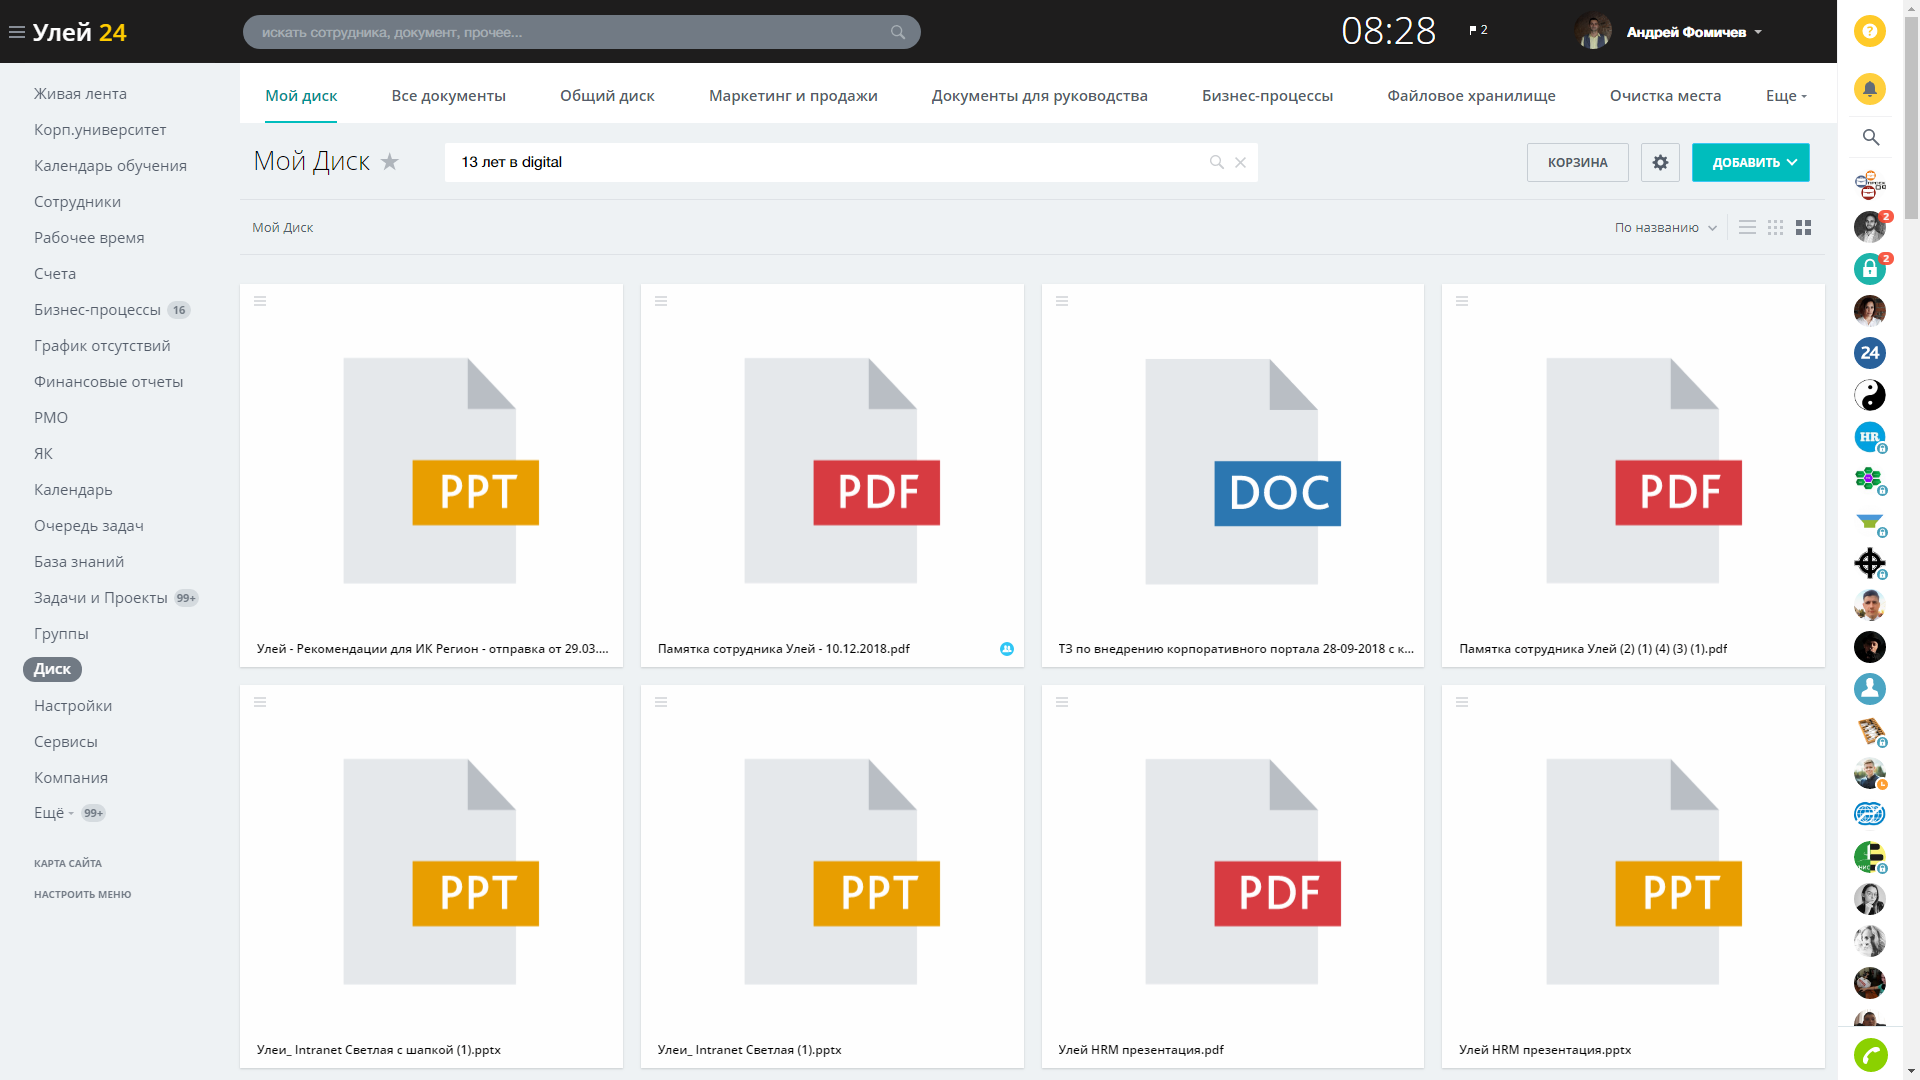Open Финансовые отчеты in sidebar
This screenshot has width=1920, height=1080.
tap(108, 382)
